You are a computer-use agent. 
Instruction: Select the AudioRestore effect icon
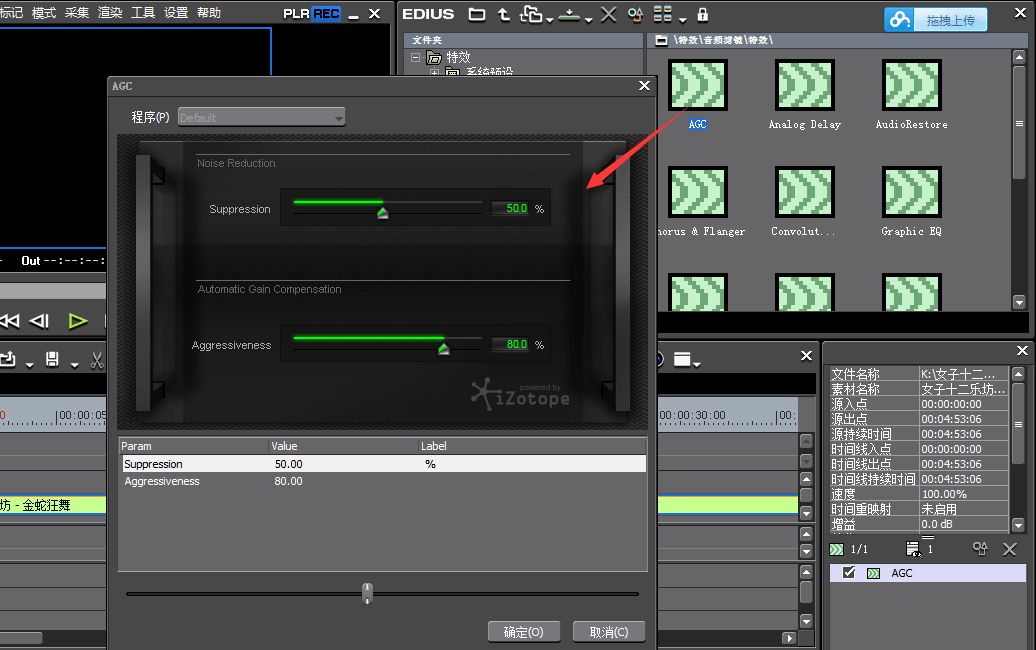[912, 85]
